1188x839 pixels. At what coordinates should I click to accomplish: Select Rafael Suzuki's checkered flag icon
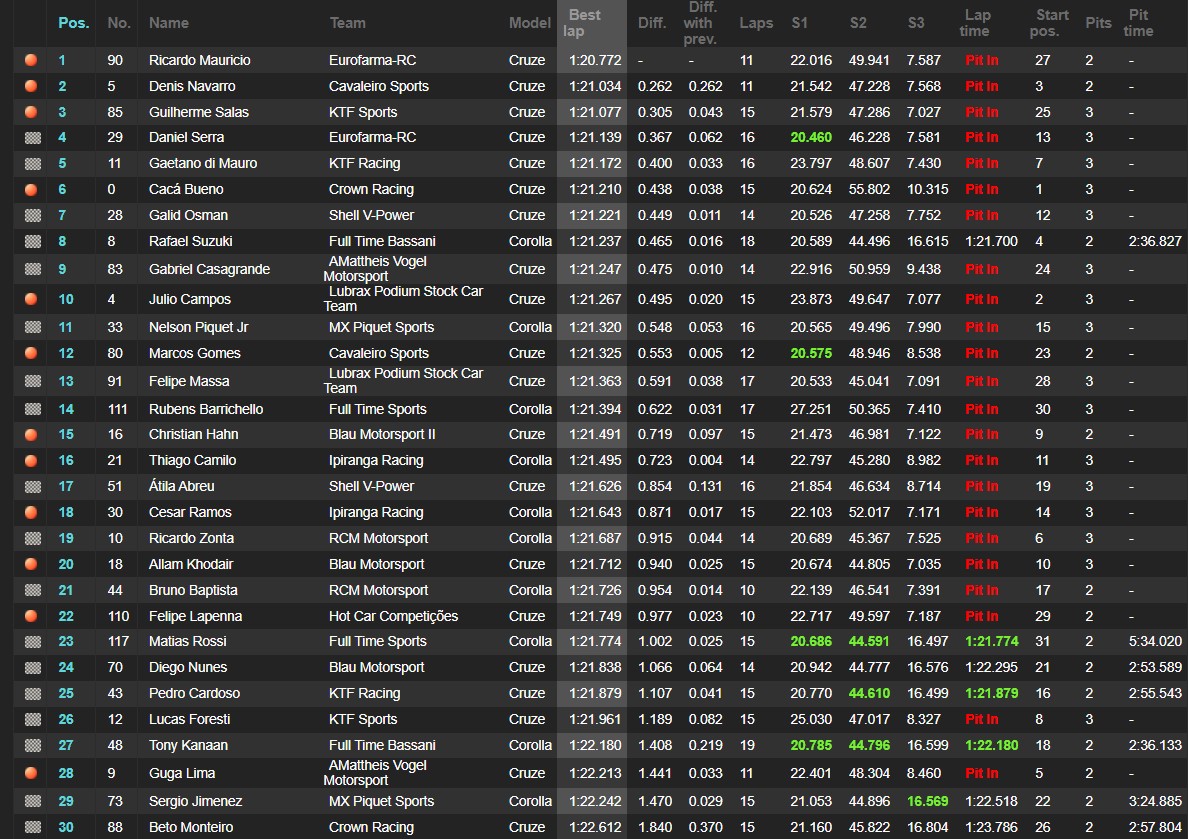pyautogui.click(x=33, y=241)
